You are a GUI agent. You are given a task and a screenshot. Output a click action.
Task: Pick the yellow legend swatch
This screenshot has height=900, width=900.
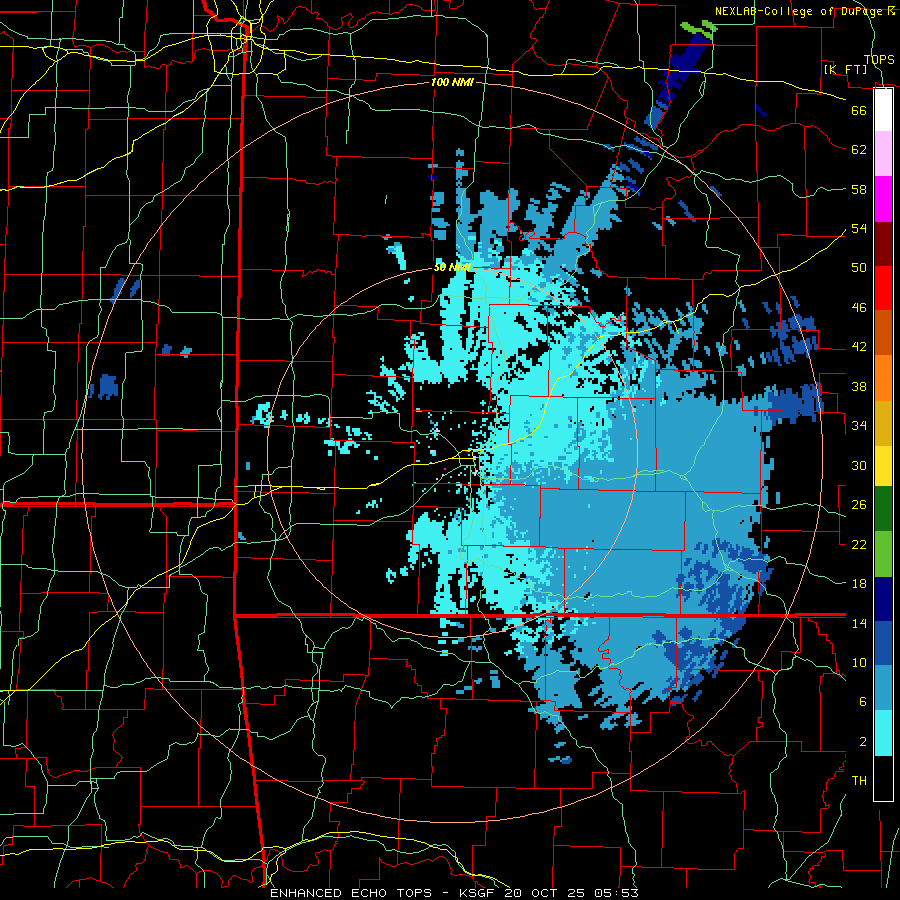pyautogui.click(x=883, y=465)
